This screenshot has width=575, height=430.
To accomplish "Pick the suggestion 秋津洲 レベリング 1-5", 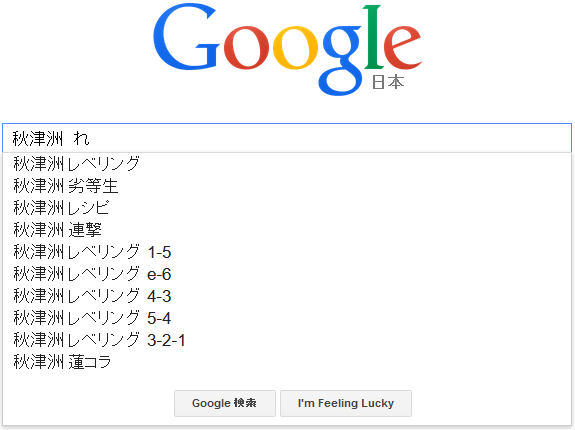I will [287, 252].
